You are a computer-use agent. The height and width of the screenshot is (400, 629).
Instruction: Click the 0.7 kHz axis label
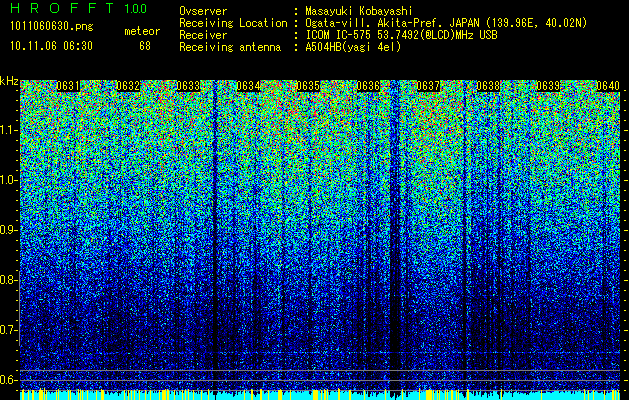pos(7,330)
